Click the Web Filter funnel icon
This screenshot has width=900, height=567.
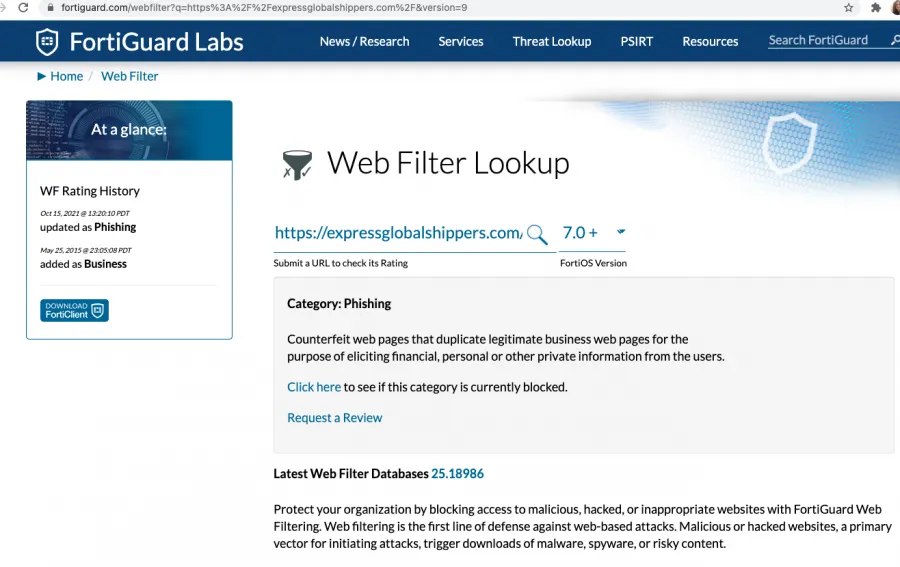(x=297, y=165)
